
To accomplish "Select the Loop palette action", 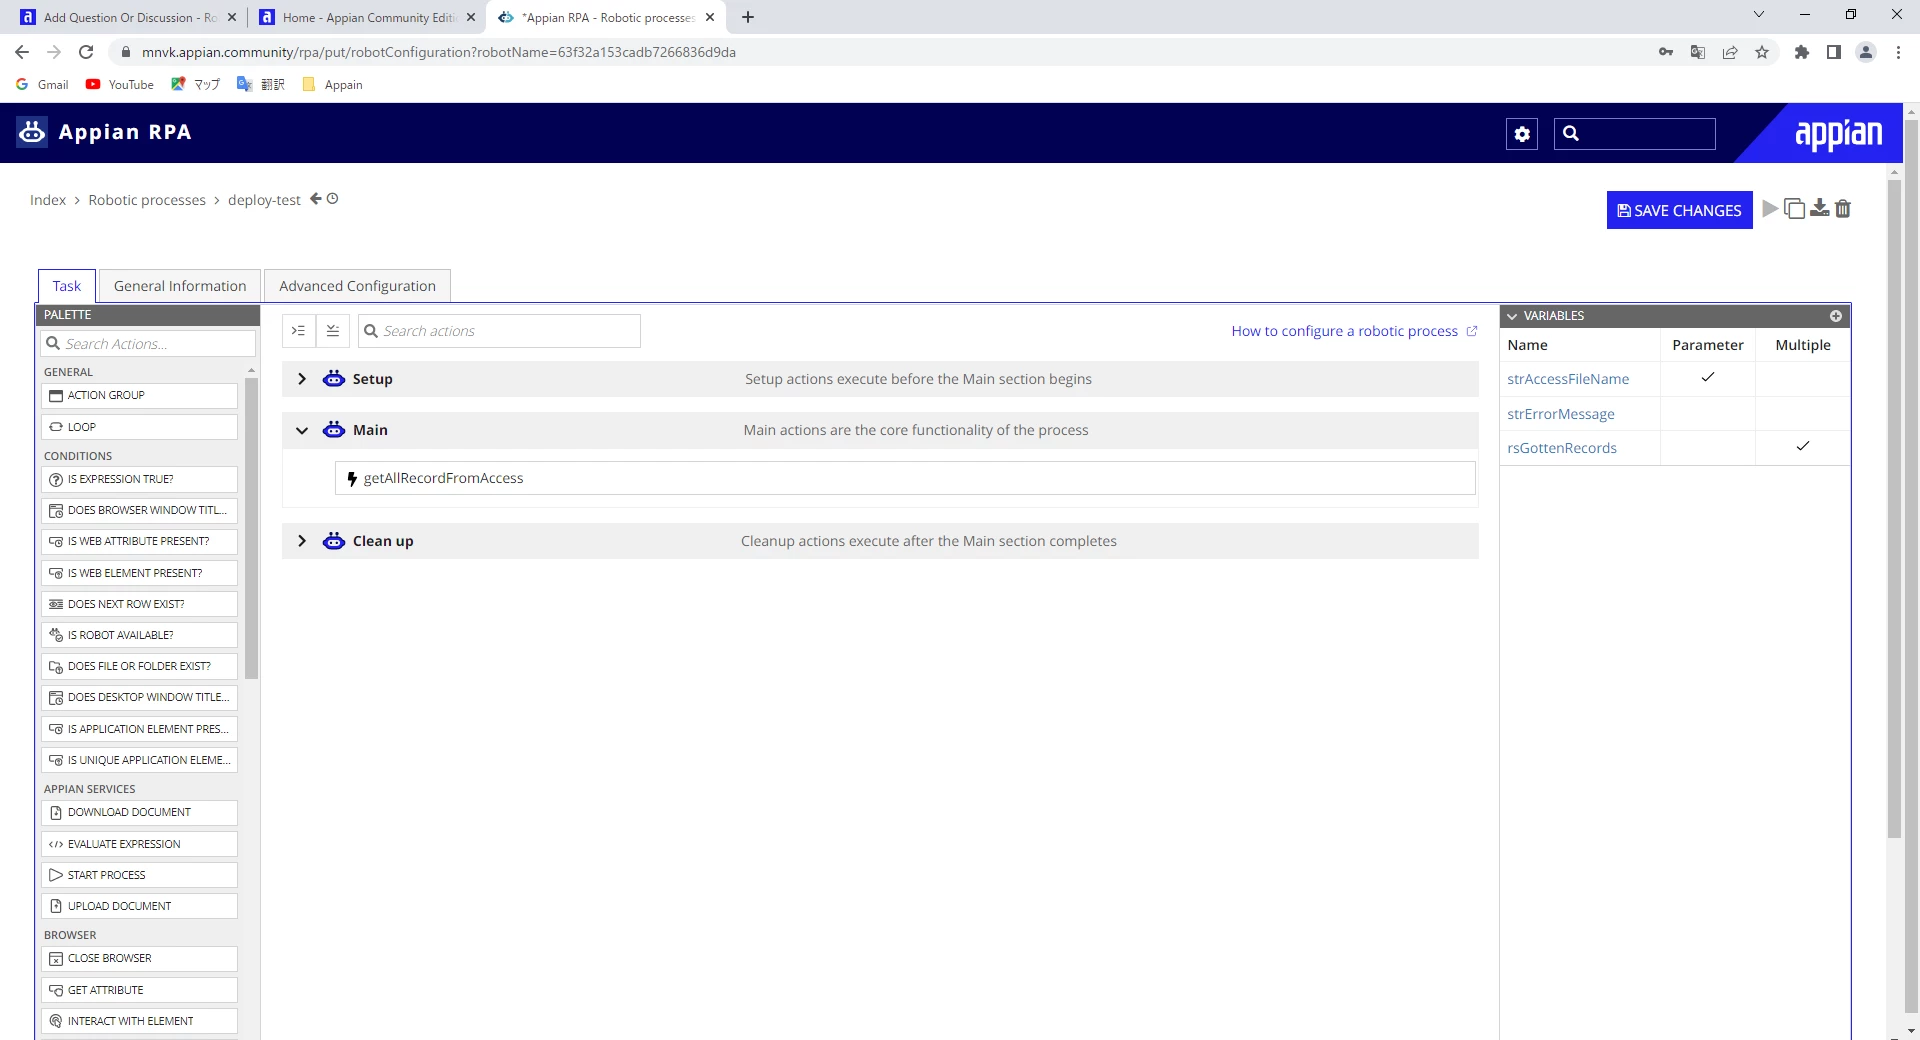I will pyautogui.click(x=140, y=427).
